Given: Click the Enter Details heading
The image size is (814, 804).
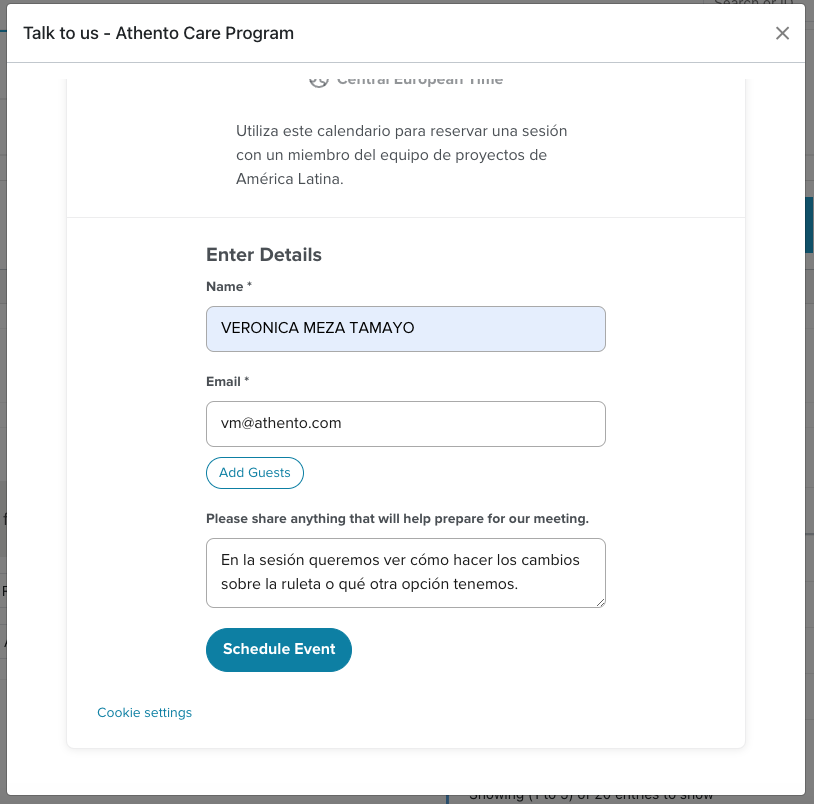Looking at the screenshot, I should coord(264,255).
